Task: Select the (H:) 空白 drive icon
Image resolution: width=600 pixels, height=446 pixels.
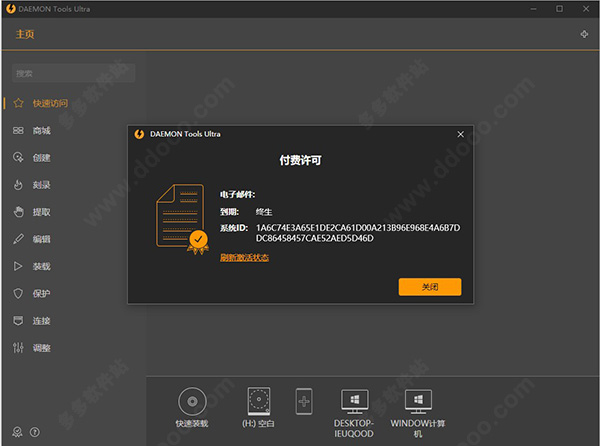Action: 259,401
